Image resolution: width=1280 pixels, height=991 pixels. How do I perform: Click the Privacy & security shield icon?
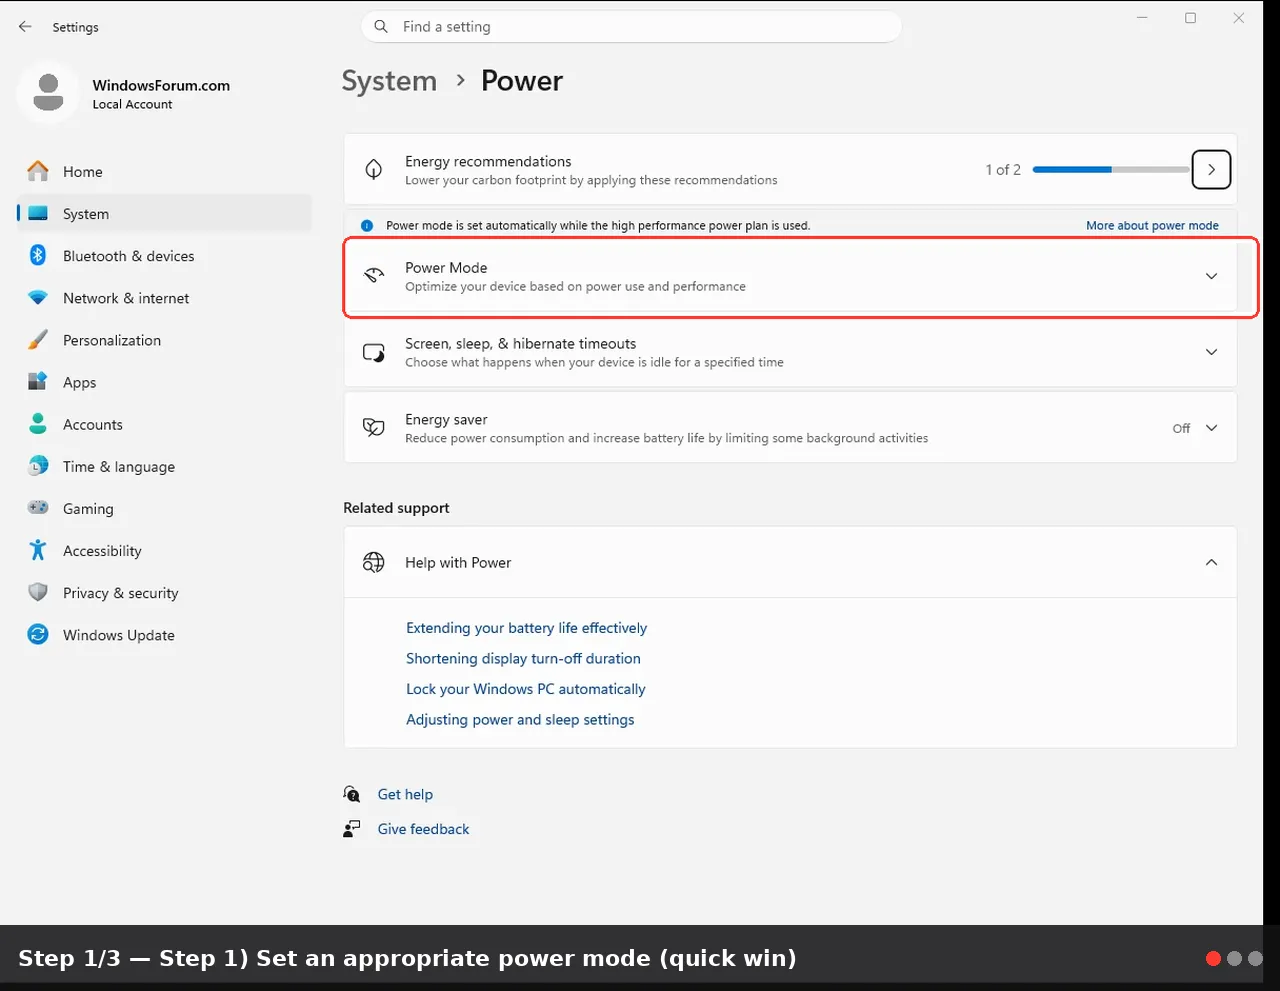[x=38, y=593]
